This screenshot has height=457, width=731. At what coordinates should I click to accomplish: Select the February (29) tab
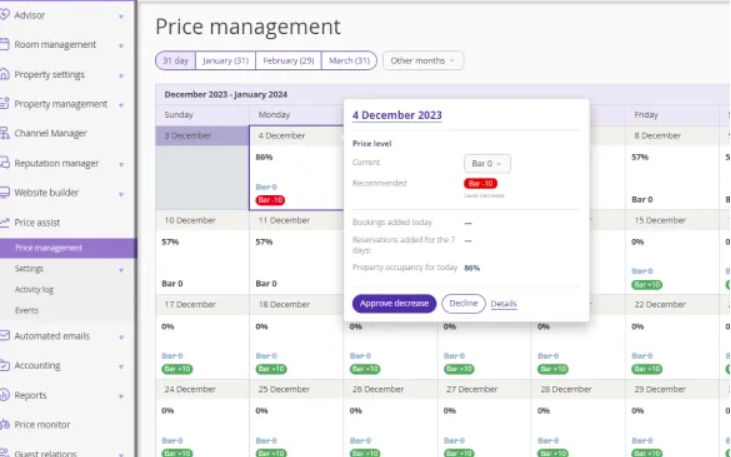[288, 61]
